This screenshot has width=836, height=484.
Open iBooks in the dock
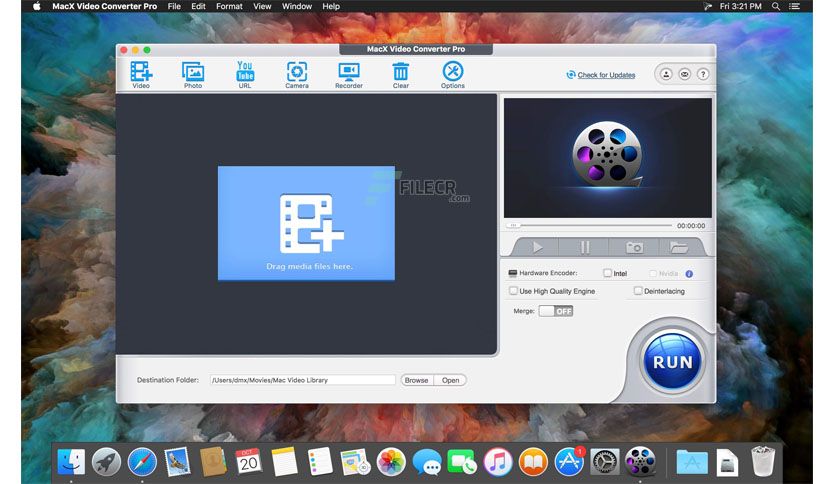533,462
